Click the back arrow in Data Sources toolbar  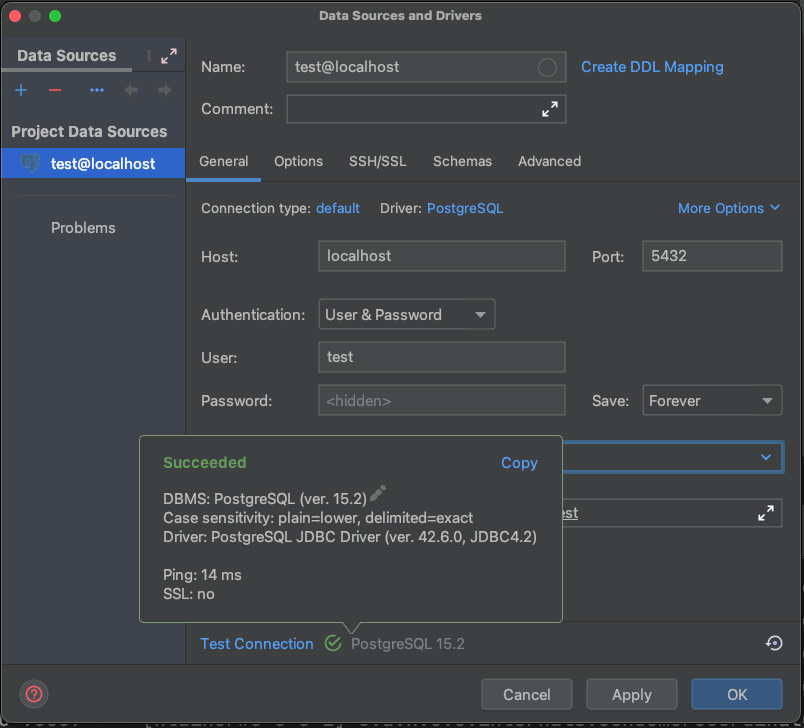coord(131,91)
